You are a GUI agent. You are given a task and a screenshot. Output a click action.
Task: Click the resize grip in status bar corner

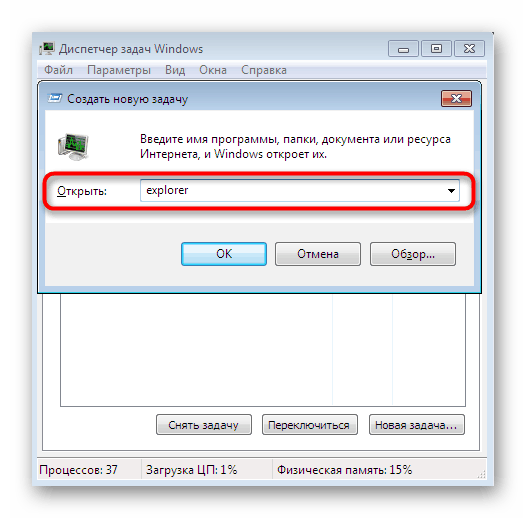pyautogui.click(x=482, y=474)
